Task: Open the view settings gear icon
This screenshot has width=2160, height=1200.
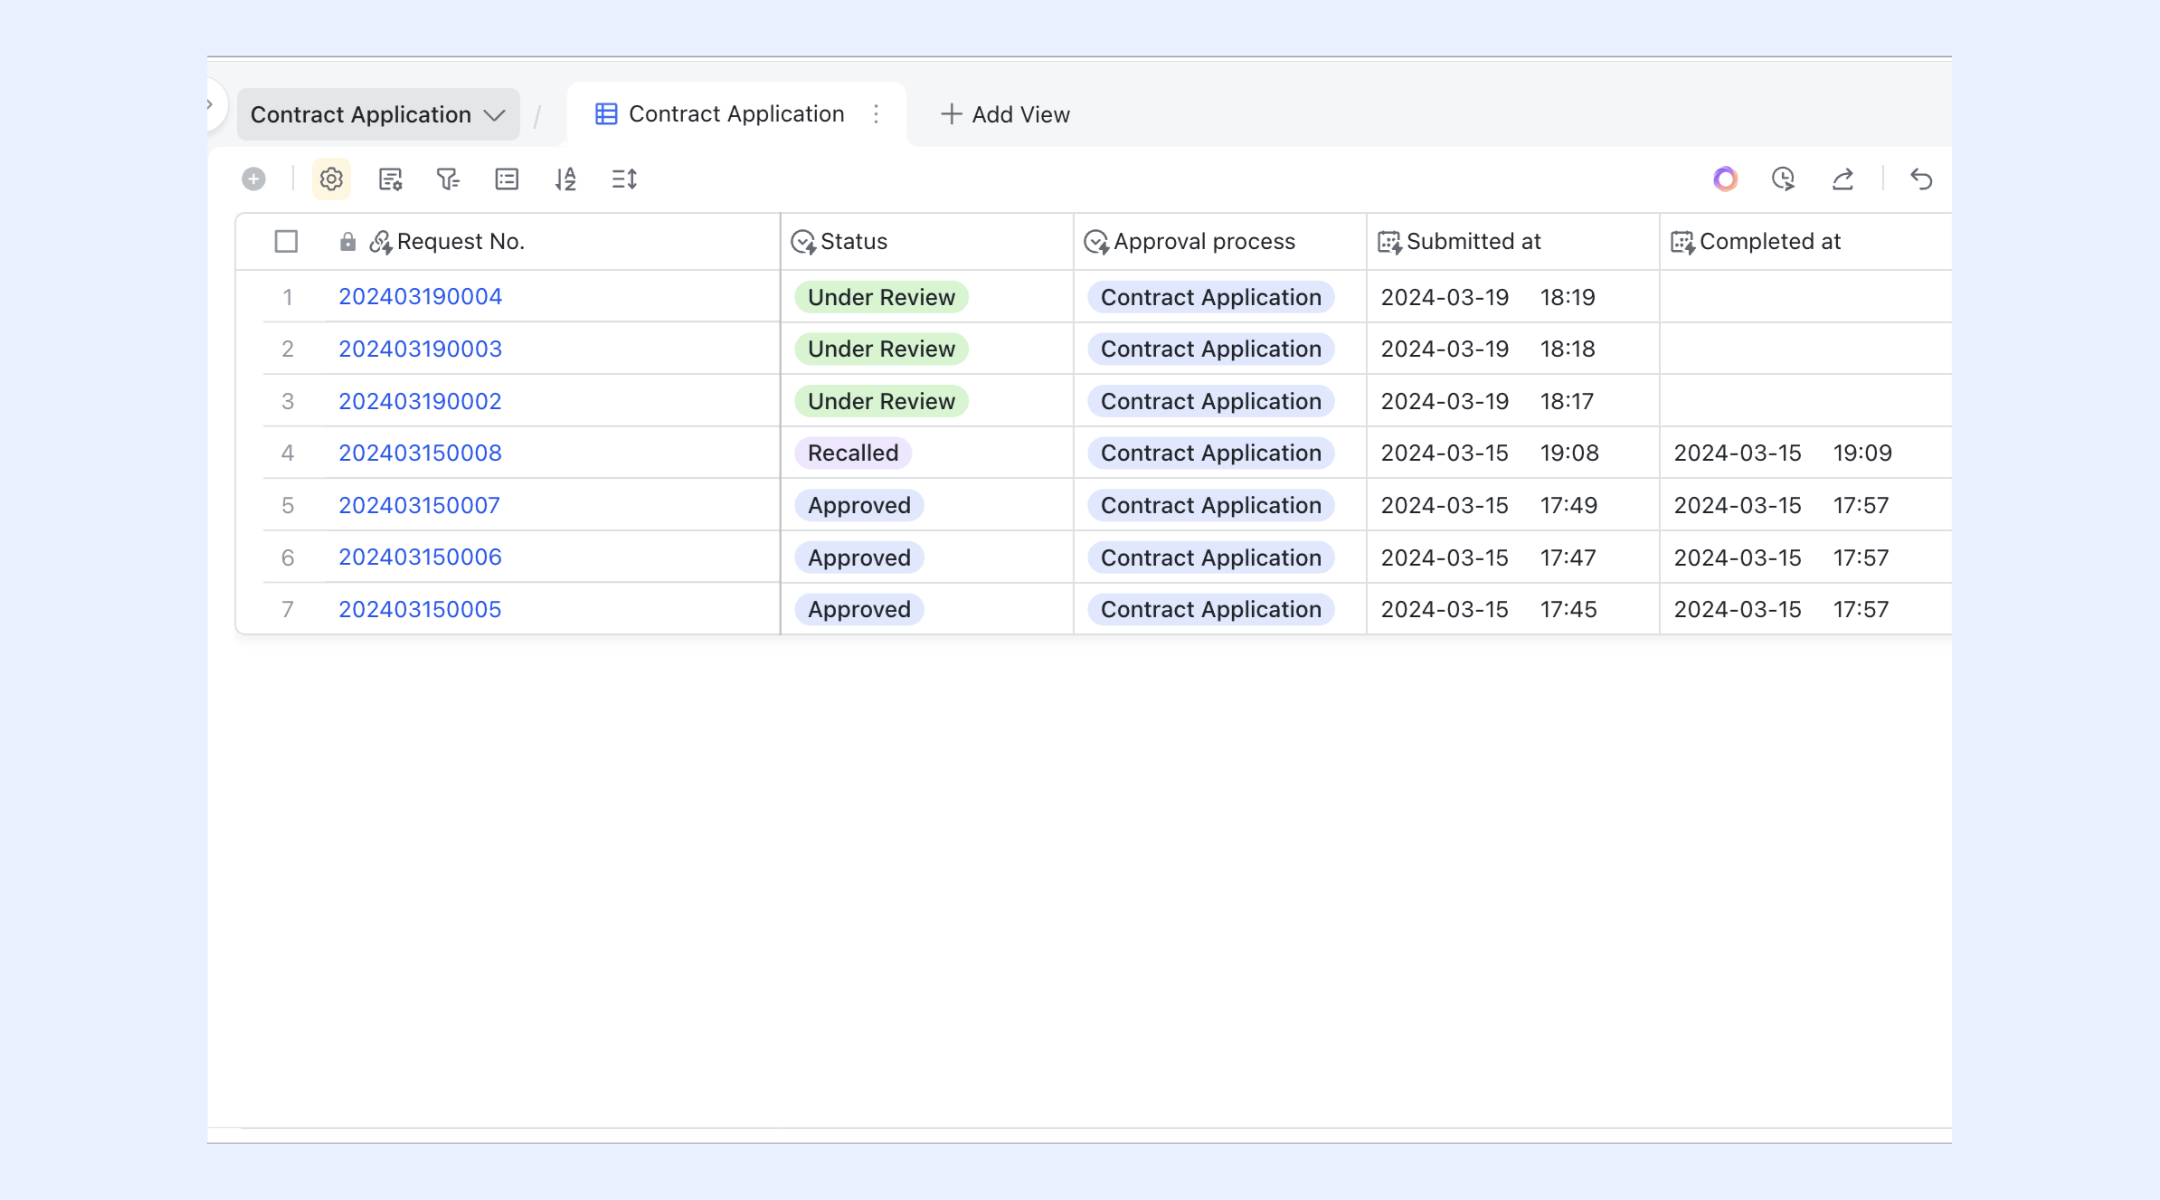Action: pos(331,179)
